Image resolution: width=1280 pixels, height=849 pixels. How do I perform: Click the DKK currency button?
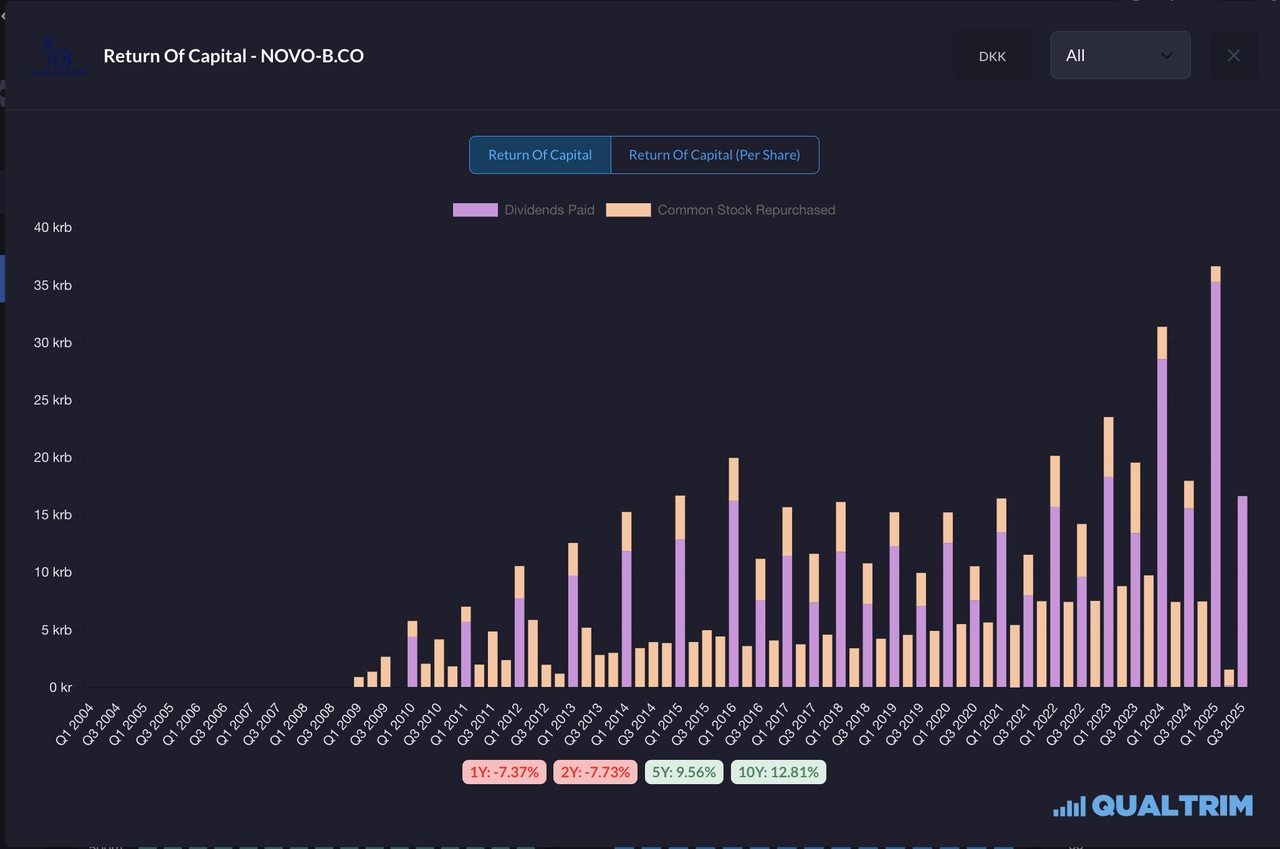992,56
